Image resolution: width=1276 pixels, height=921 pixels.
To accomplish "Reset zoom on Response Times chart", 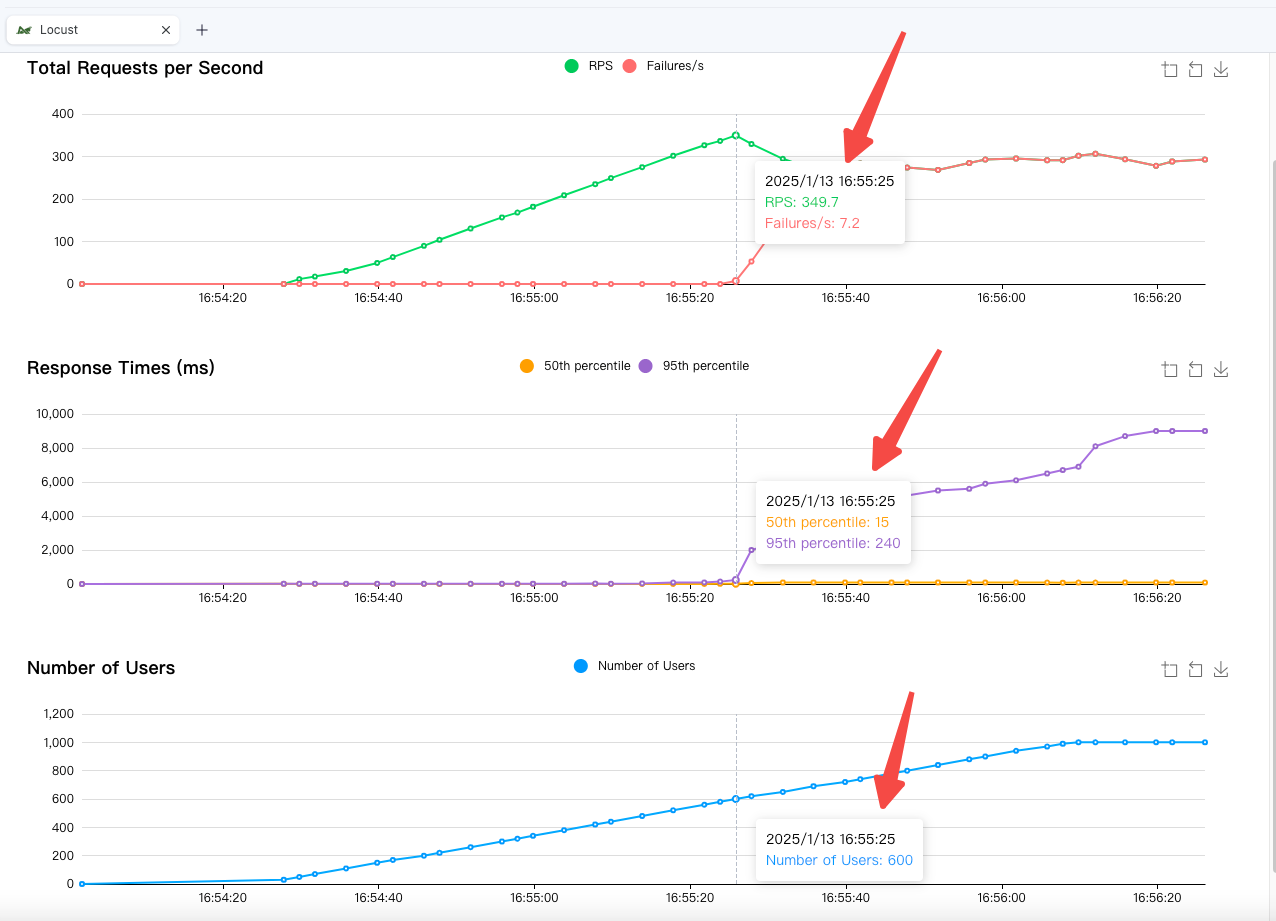I will tap(1195, 370).
